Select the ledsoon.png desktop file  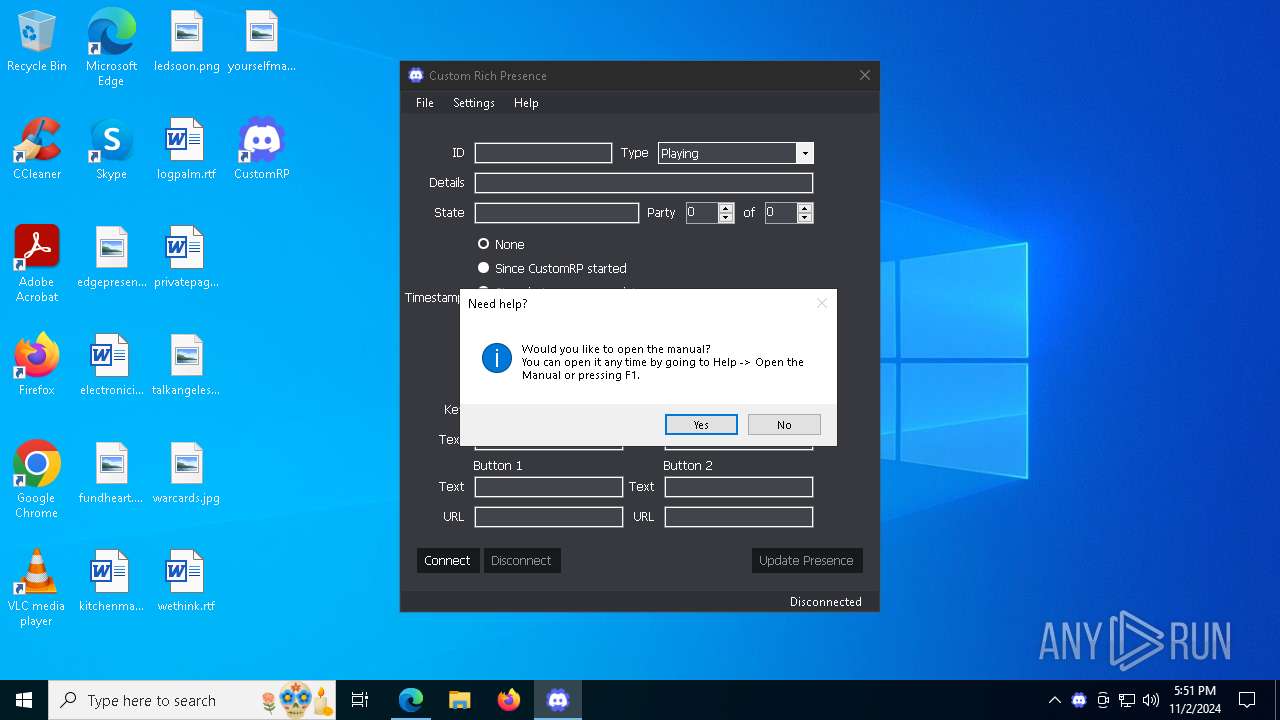pyautogui.click(x=186, y=42)
